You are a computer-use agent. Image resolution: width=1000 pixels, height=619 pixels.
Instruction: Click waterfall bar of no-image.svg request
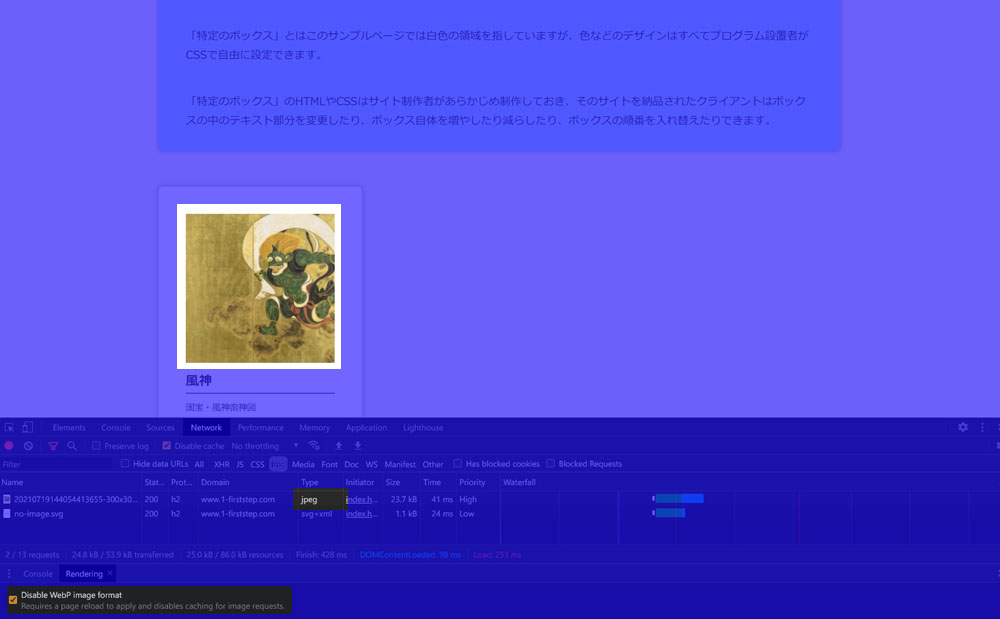(668, 513)
